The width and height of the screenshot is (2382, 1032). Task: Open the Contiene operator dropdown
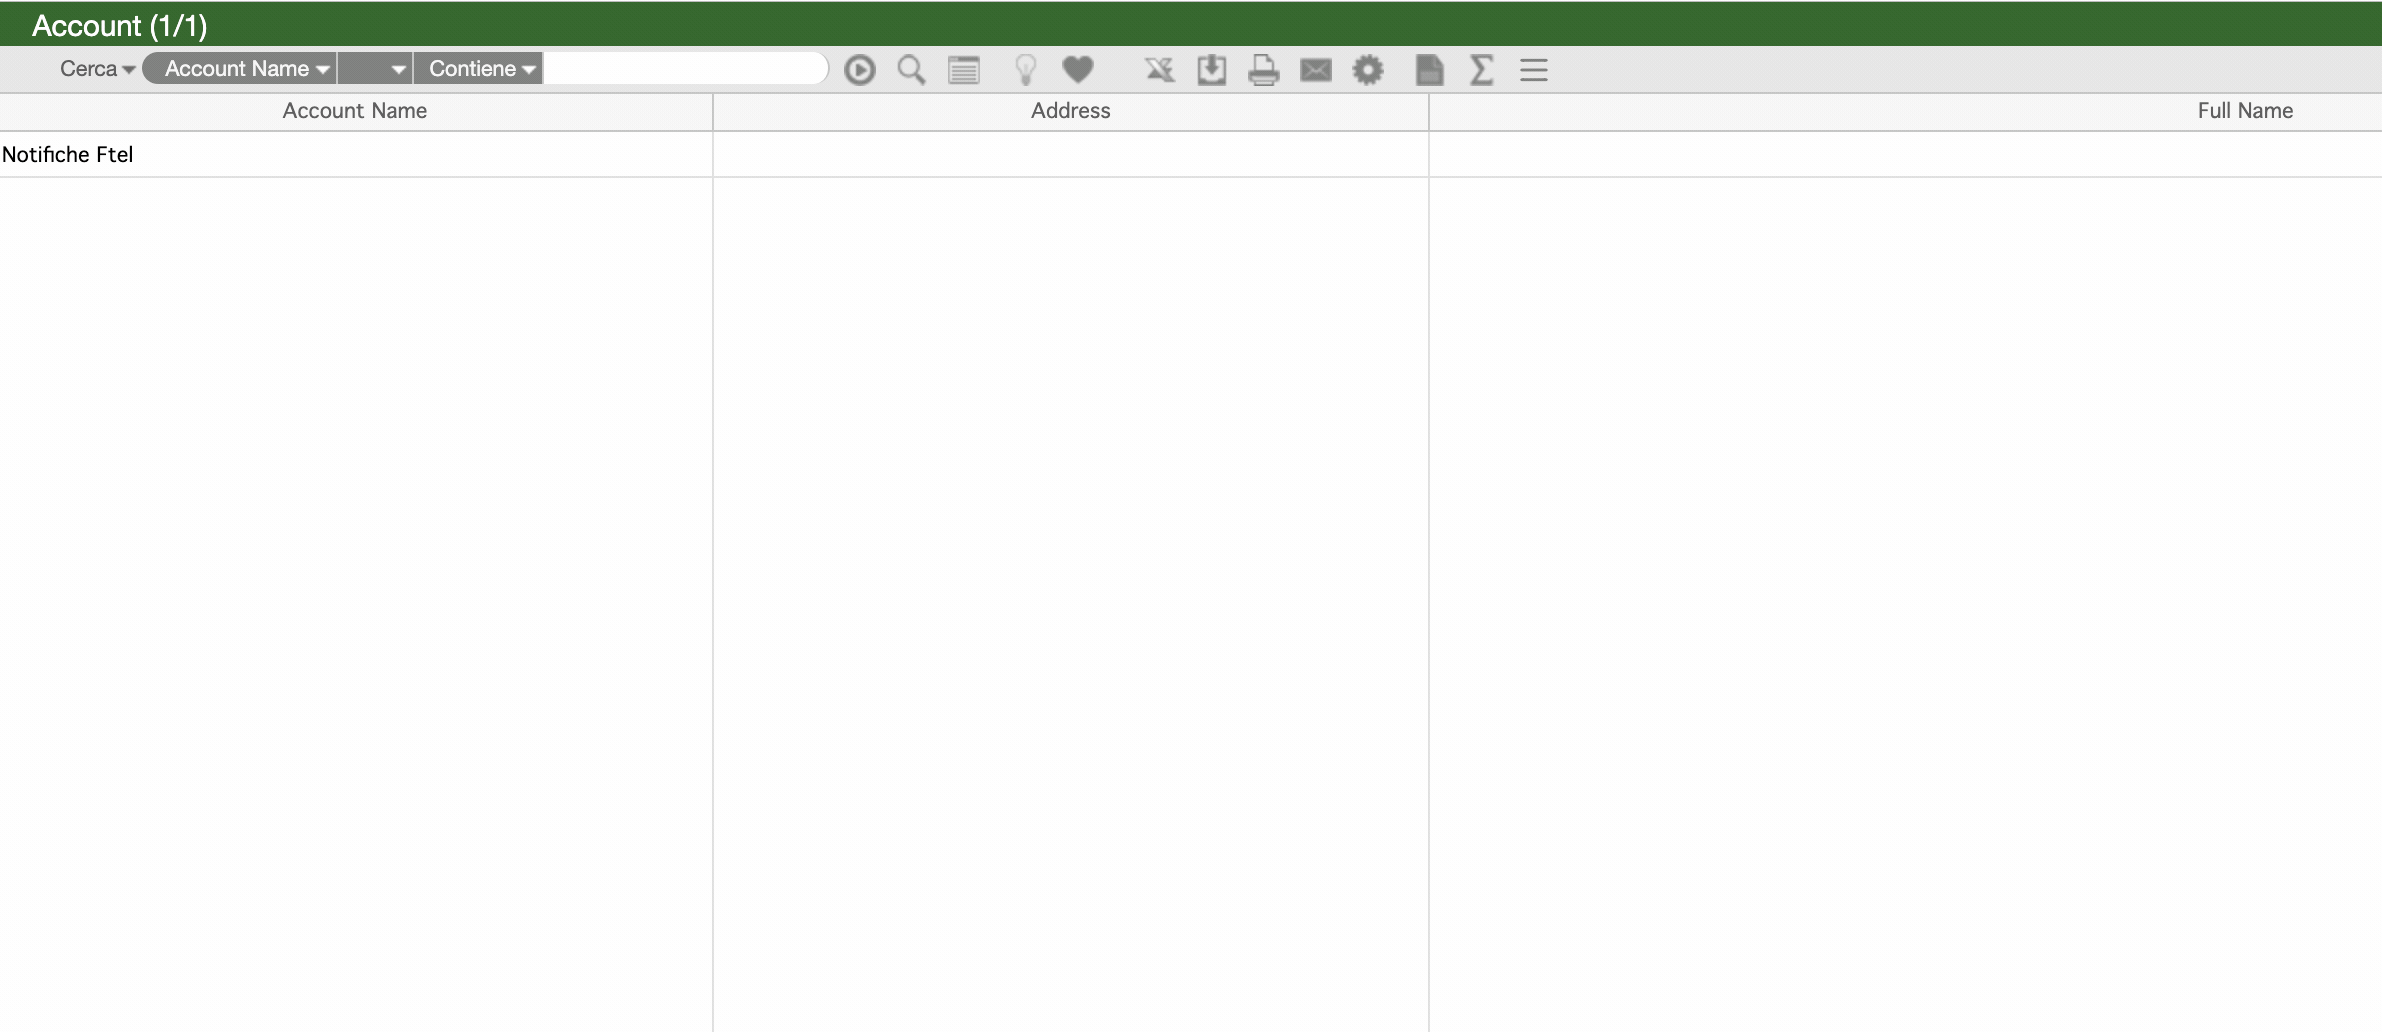[x=478, y=69]
